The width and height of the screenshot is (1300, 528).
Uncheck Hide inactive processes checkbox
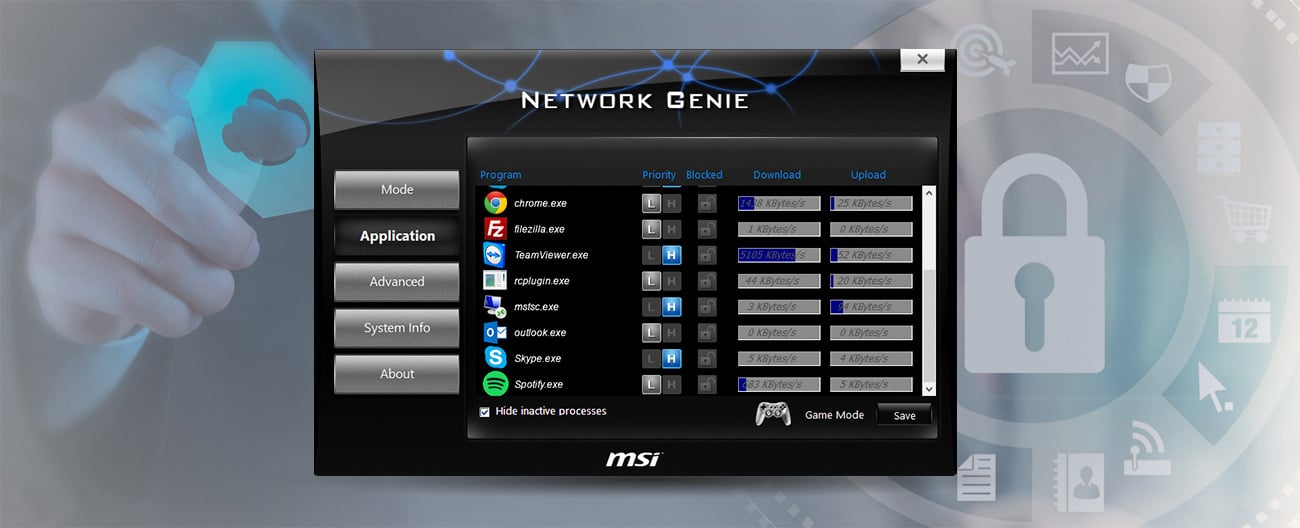(x=485, y=412)
